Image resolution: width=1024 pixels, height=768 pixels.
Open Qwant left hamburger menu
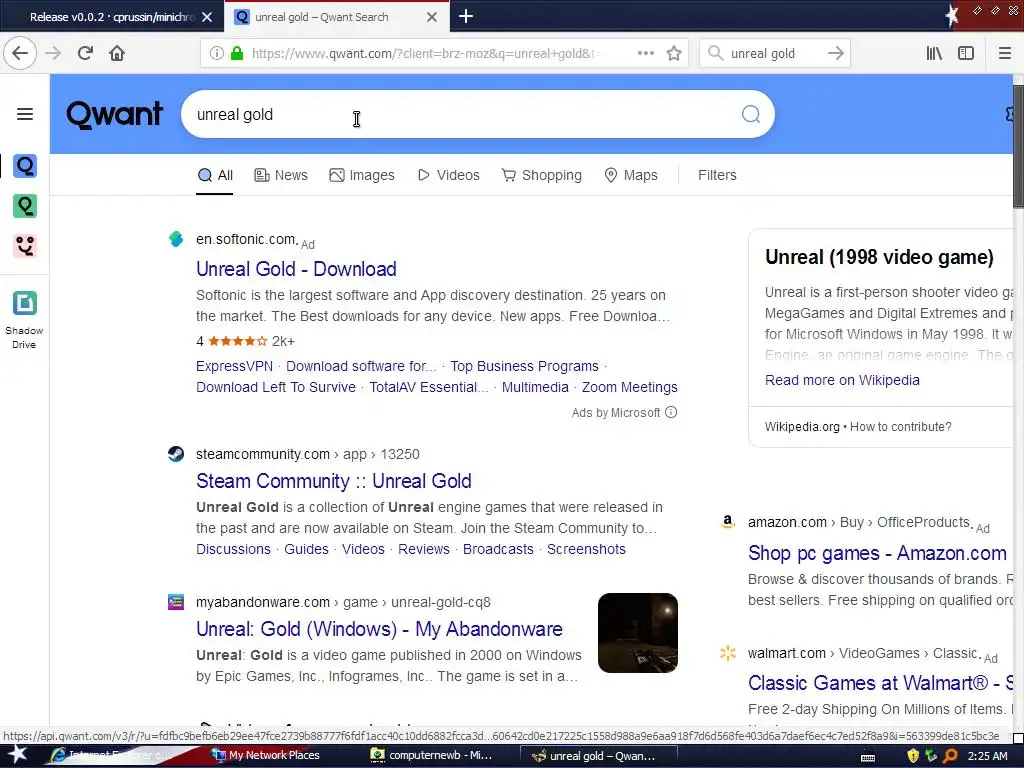click(25, 114)
